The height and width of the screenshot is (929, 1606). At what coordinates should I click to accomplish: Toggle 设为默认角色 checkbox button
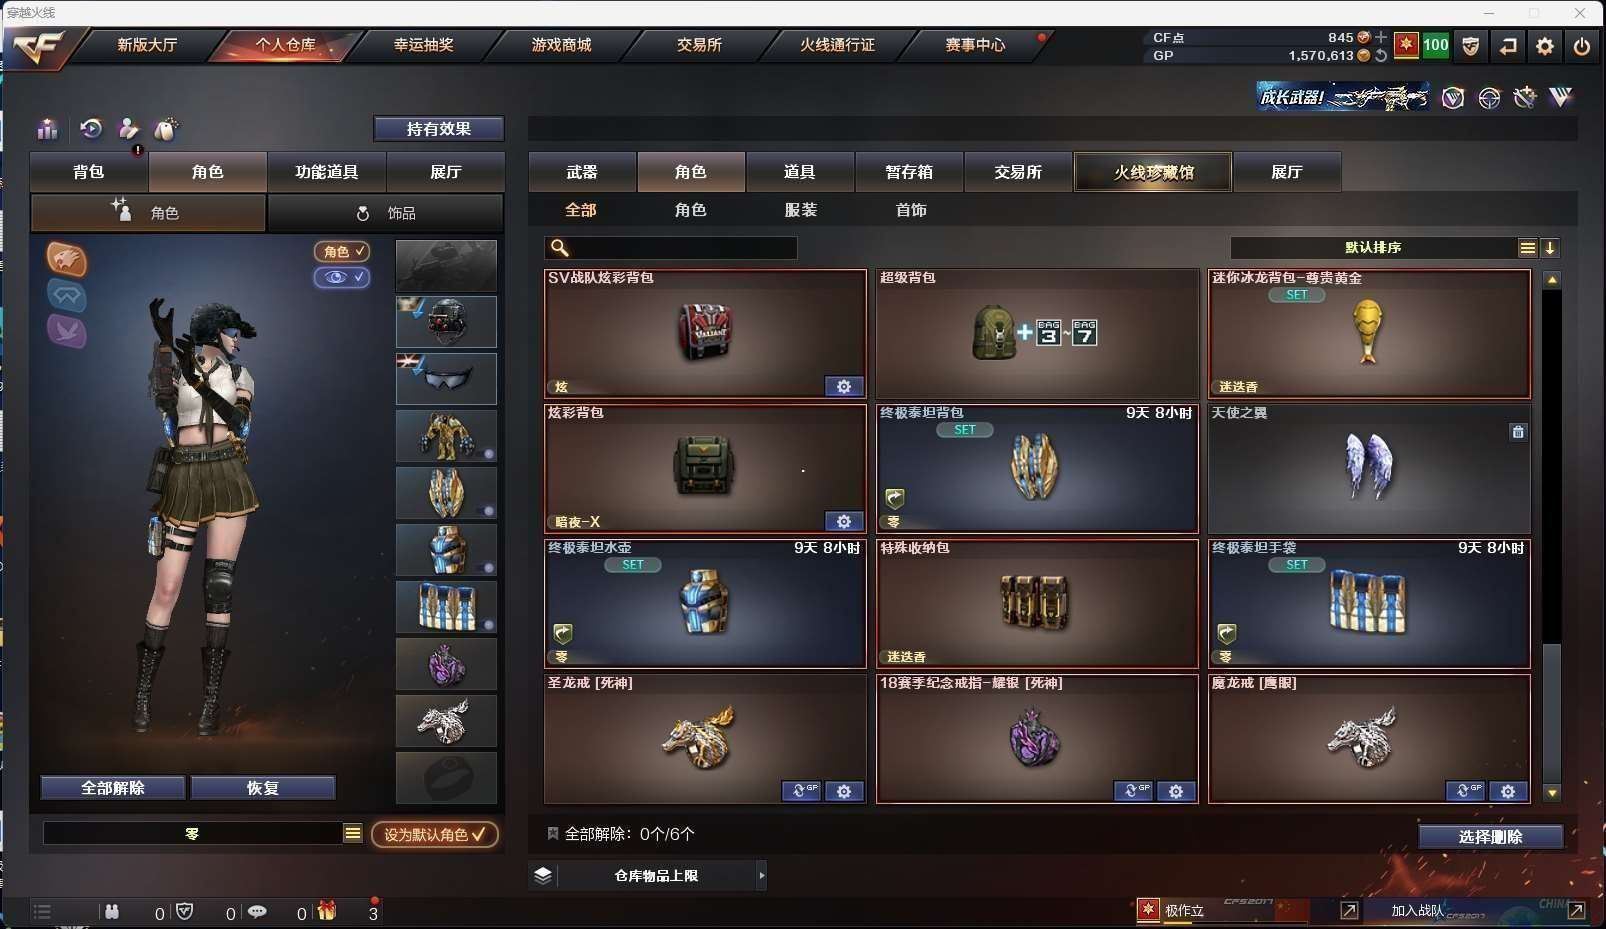coord(435,834)
